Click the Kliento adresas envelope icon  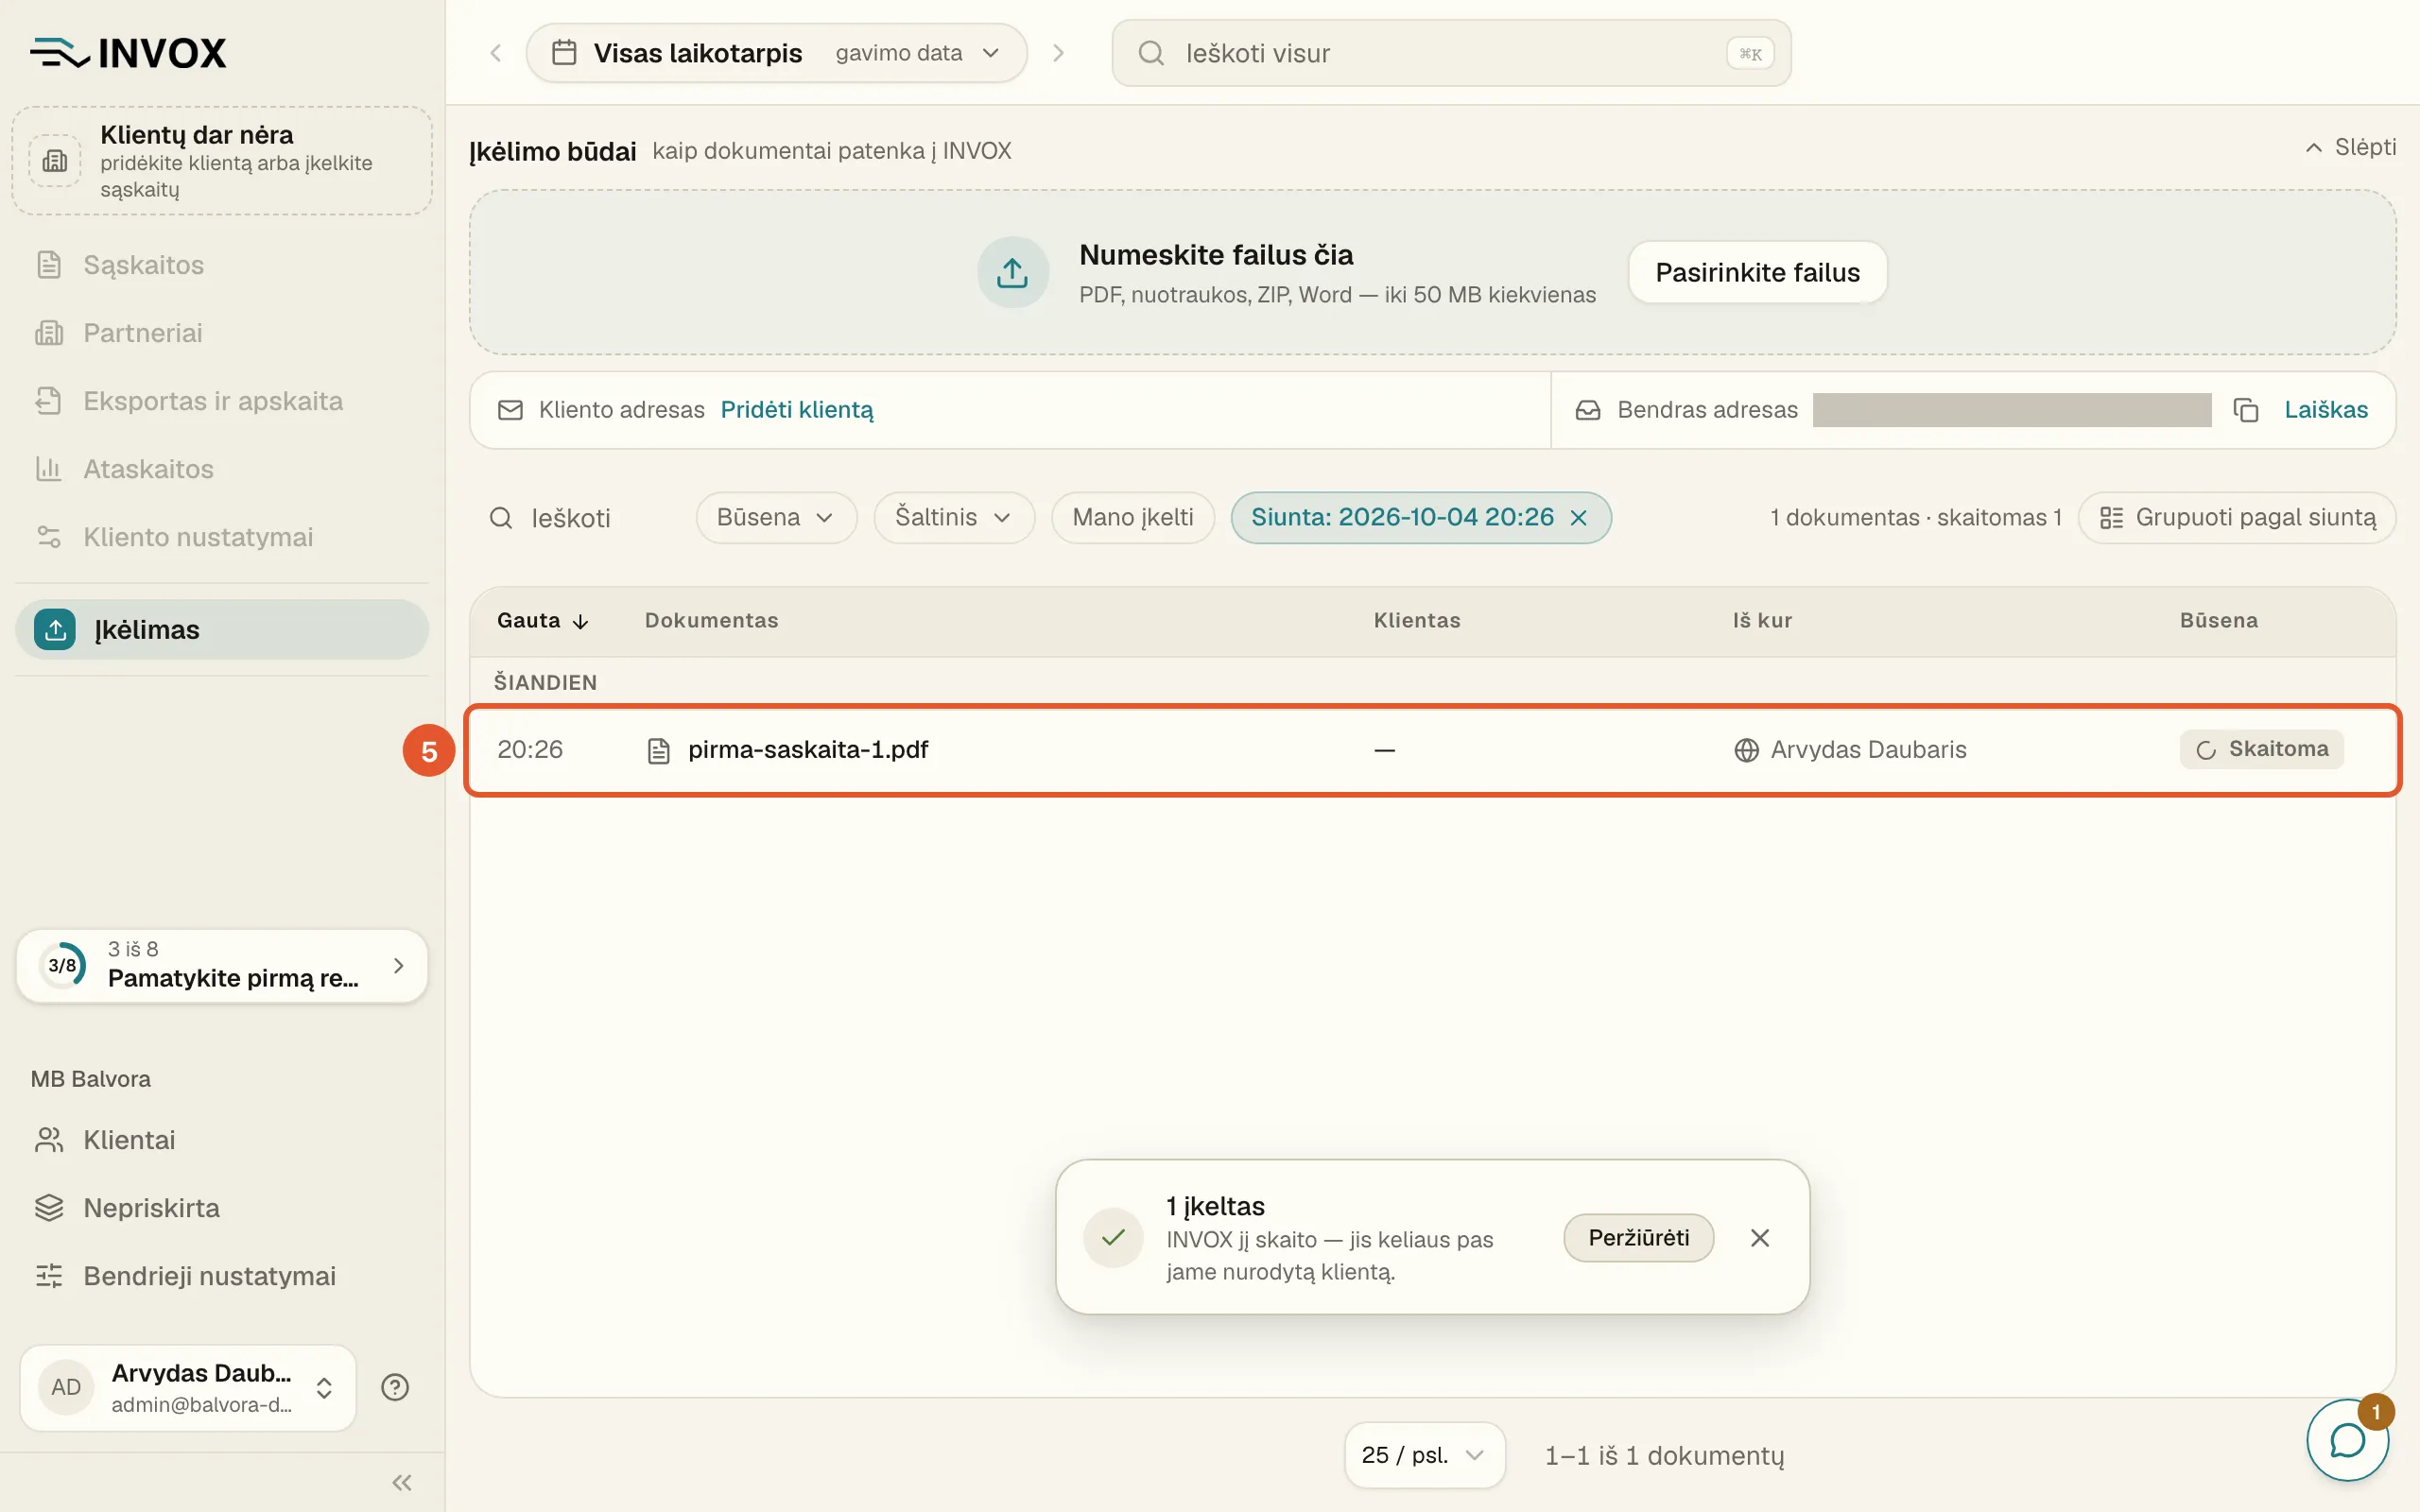point(510,410)
